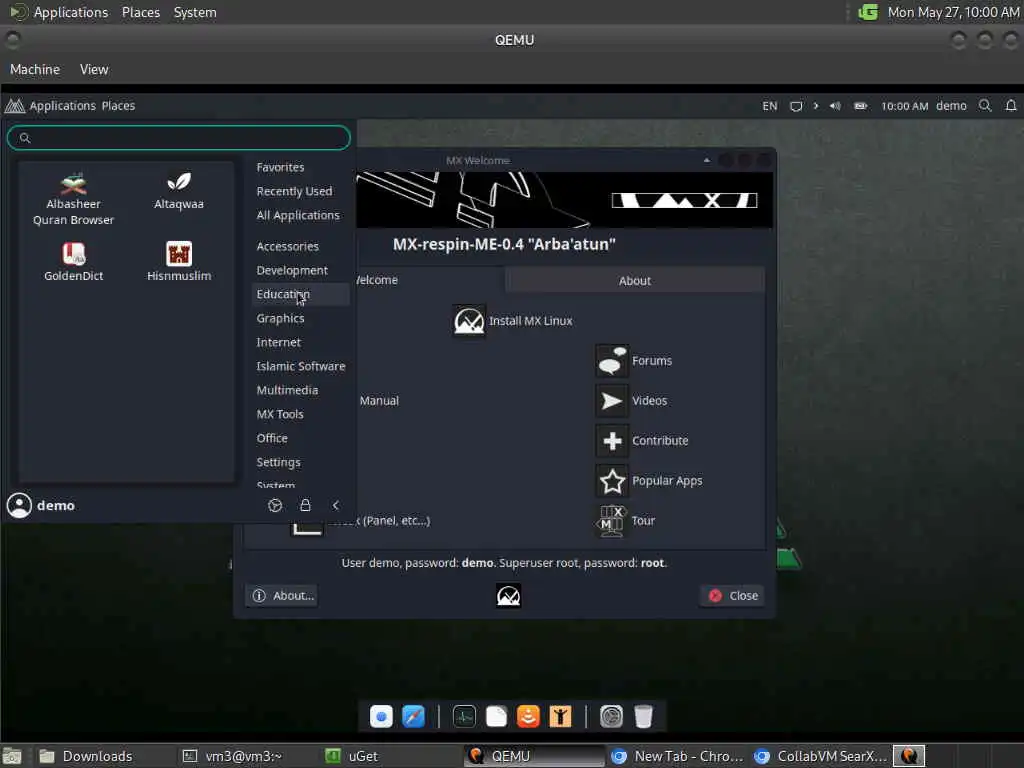
Task: Click into the application menu search field
Action: 178,138
